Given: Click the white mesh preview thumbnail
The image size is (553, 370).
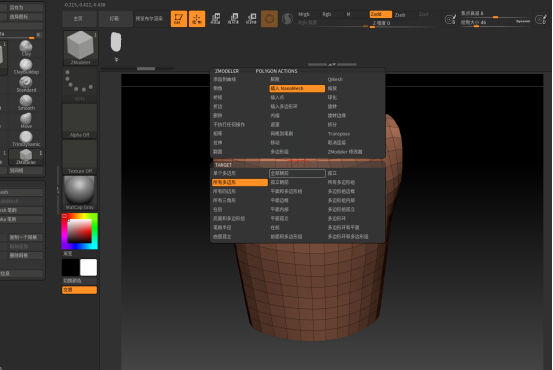Looking at the screenshot, I should click(116, 42).
